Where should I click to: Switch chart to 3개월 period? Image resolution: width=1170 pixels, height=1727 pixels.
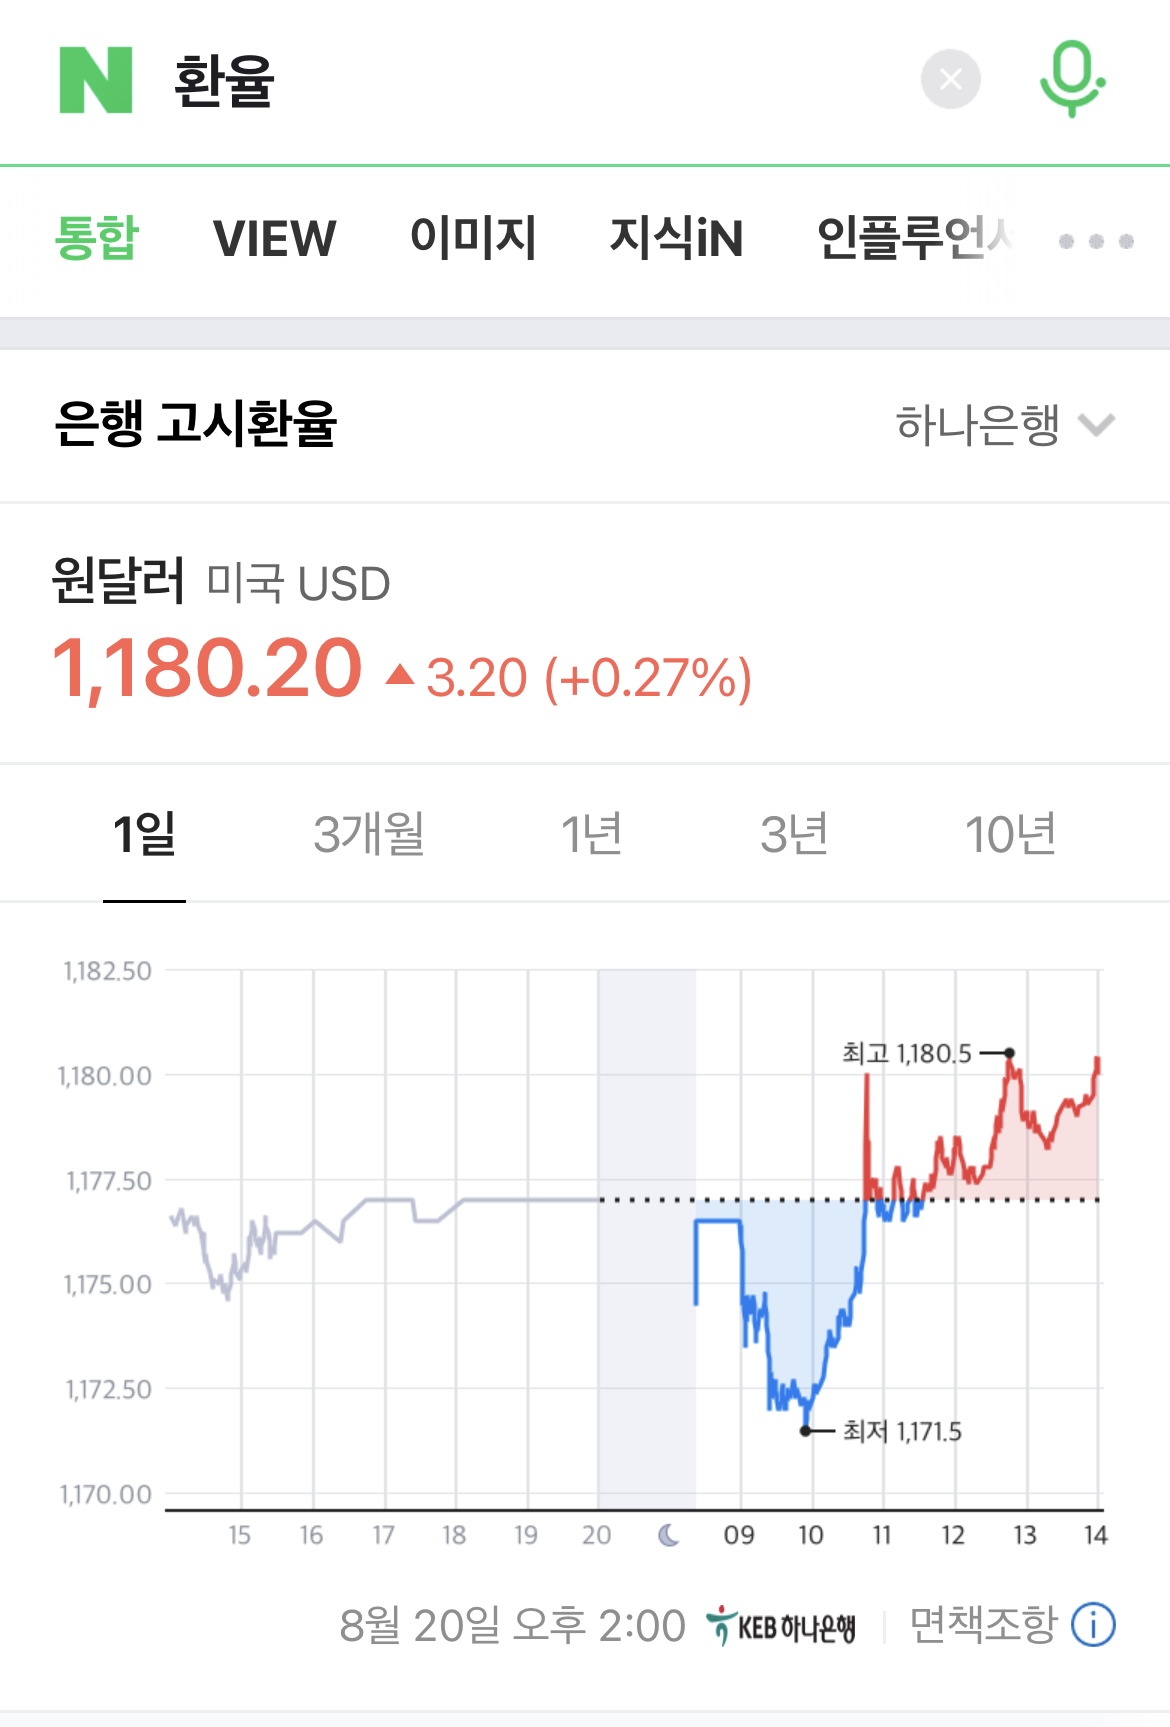pyautogui.click(x=369, y=834)
